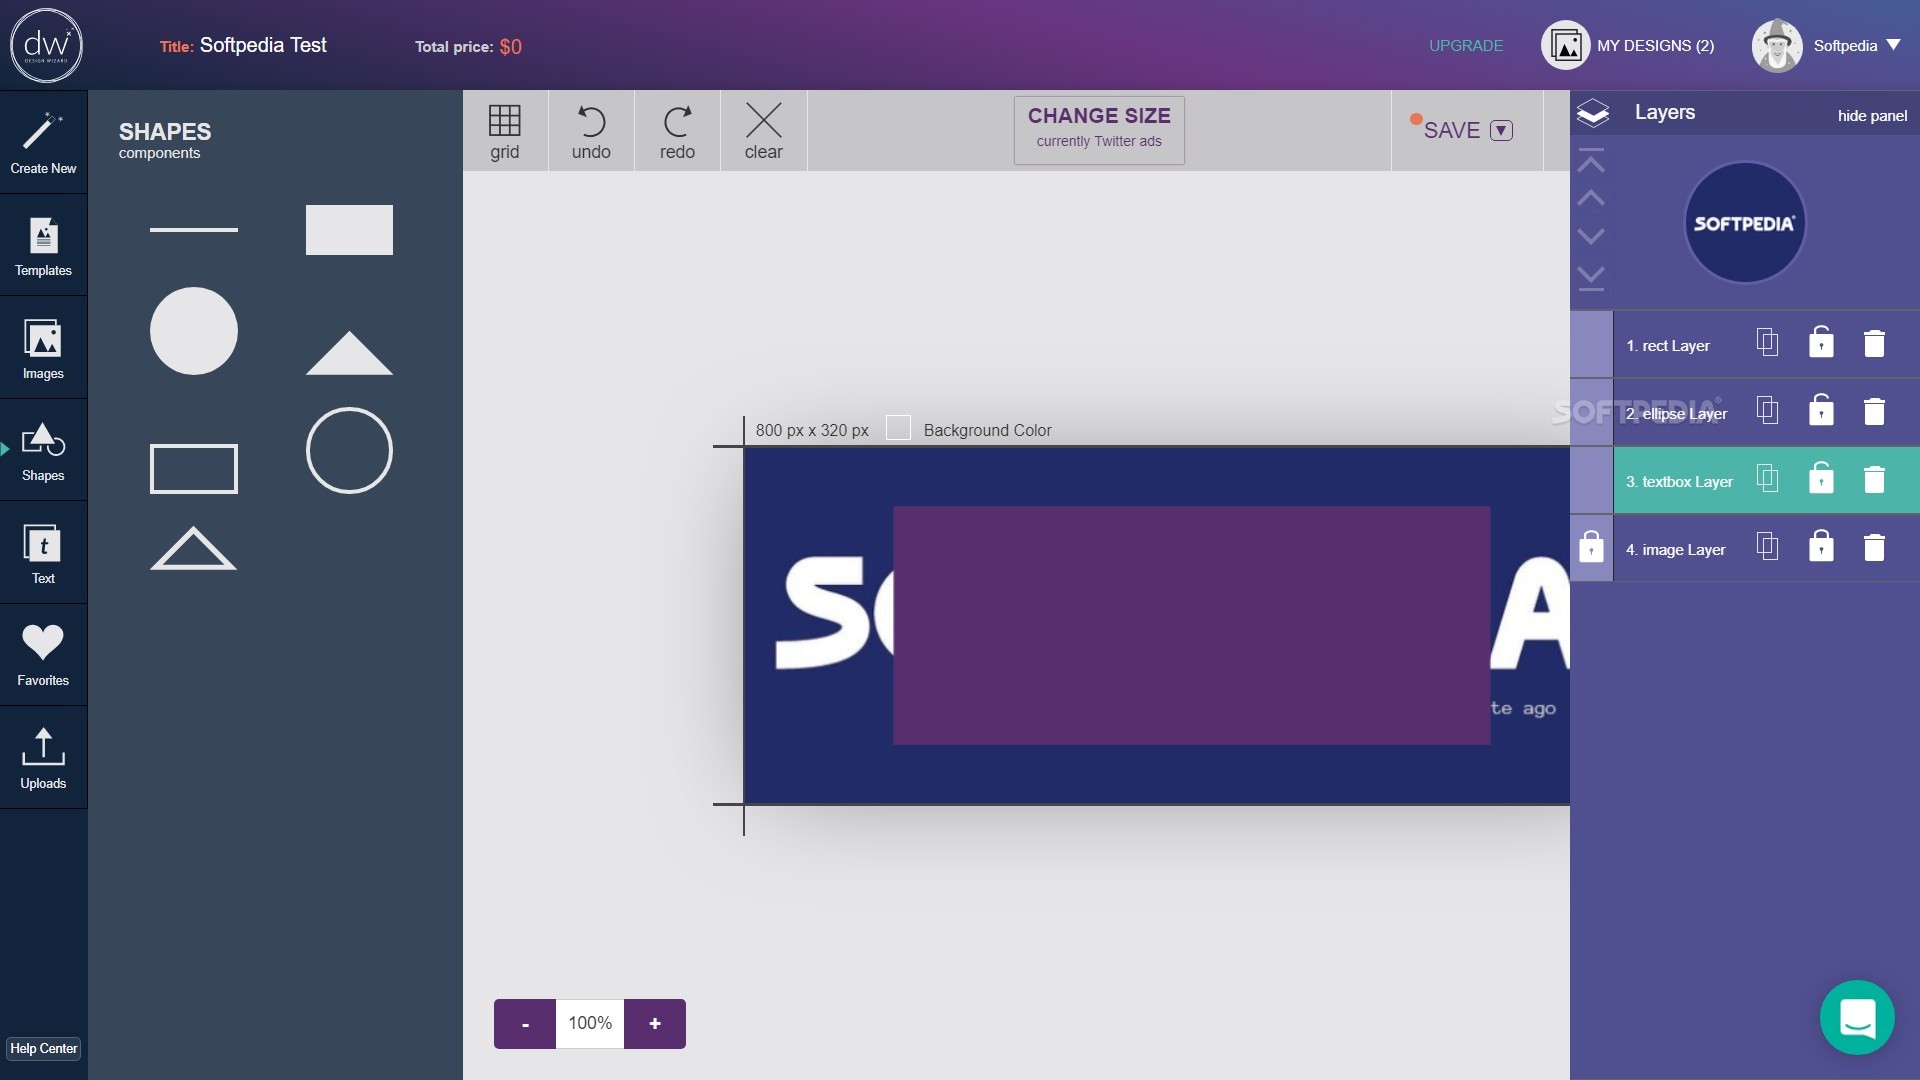Open the Save options dropdown arrow

1501,131
